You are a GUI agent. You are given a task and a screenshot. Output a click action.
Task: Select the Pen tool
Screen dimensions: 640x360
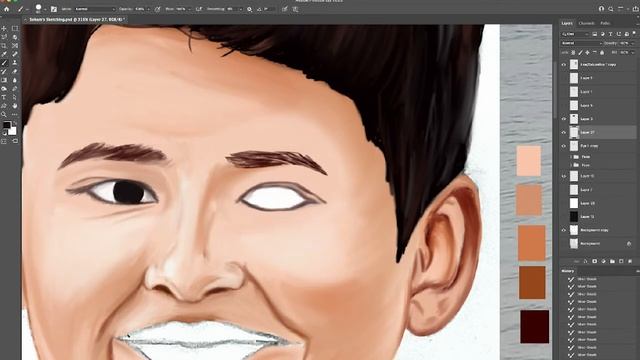(15, 89)
